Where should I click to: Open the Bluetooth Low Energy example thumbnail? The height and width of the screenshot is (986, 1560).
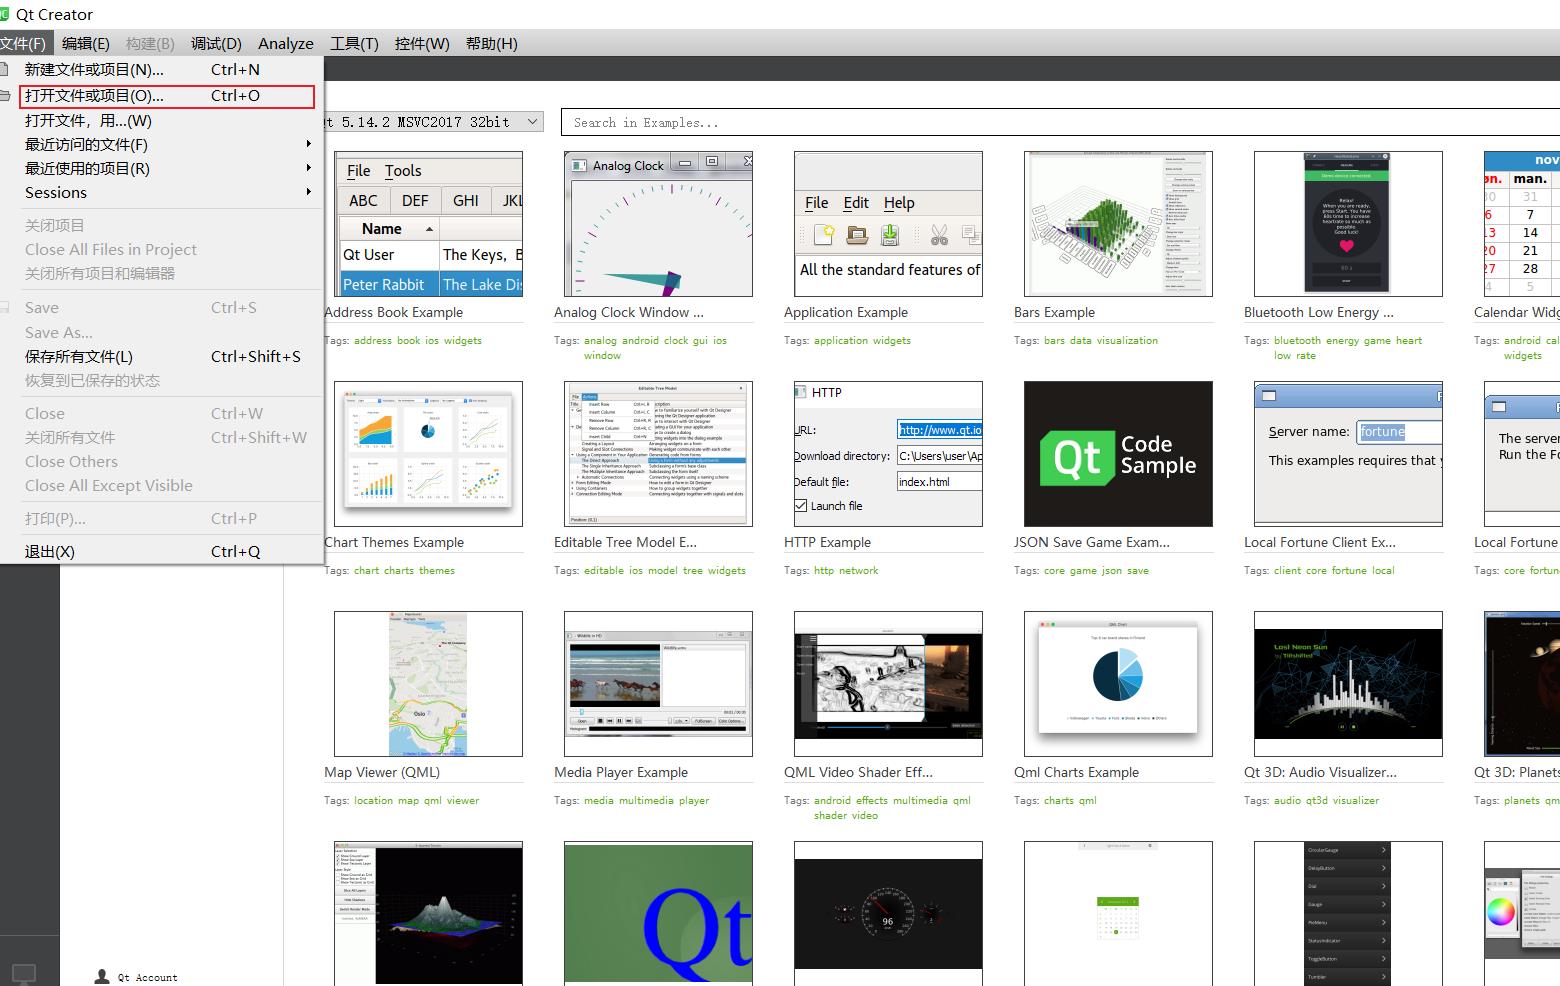(x=1348, y=224)
